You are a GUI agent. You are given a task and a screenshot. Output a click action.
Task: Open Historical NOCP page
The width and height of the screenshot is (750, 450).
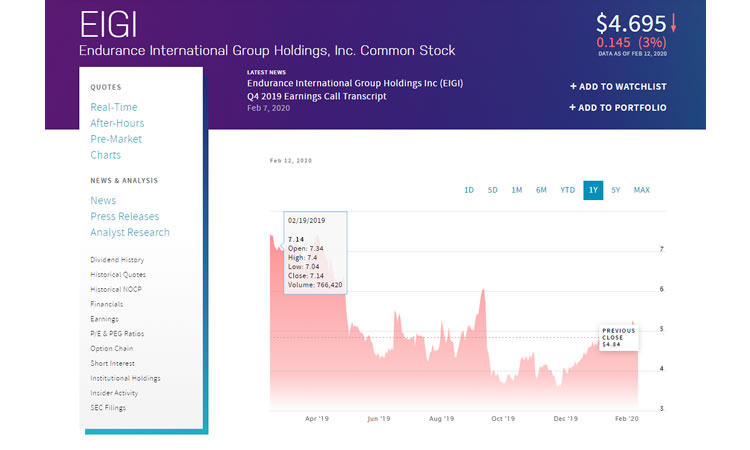click(116, 289)
